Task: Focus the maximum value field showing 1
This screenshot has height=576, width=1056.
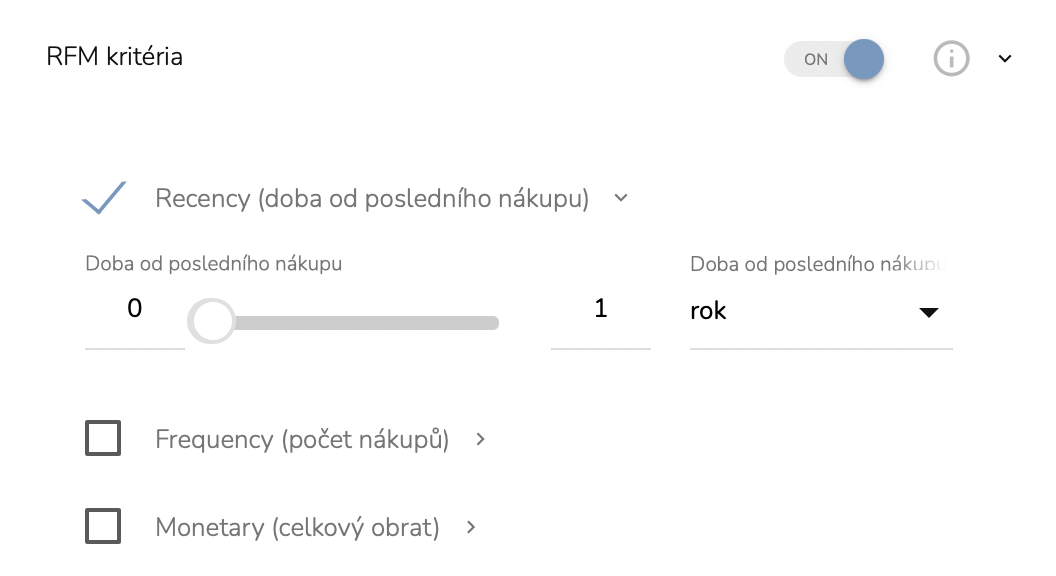Action: 600,309
